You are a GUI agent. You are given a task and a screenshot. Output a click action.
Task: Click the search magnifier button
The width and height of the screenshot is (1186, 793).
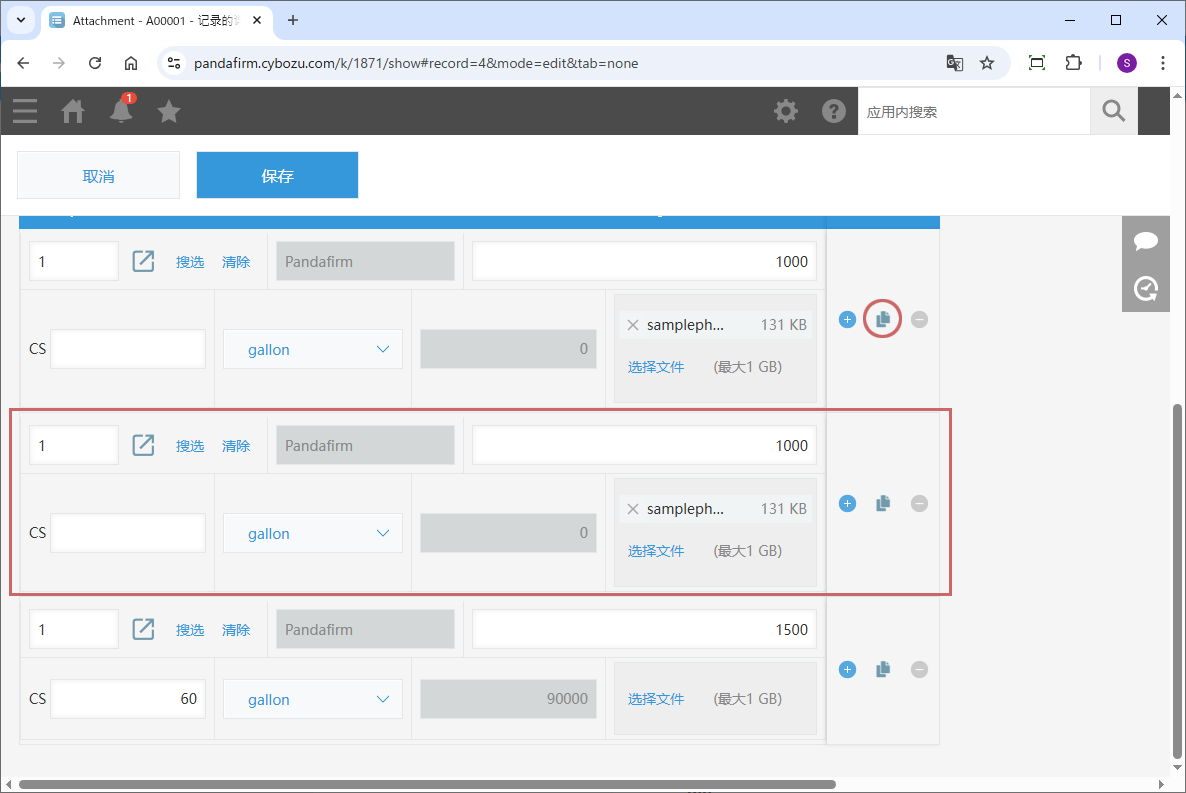pyautogui.click(x=1113, y=111)
